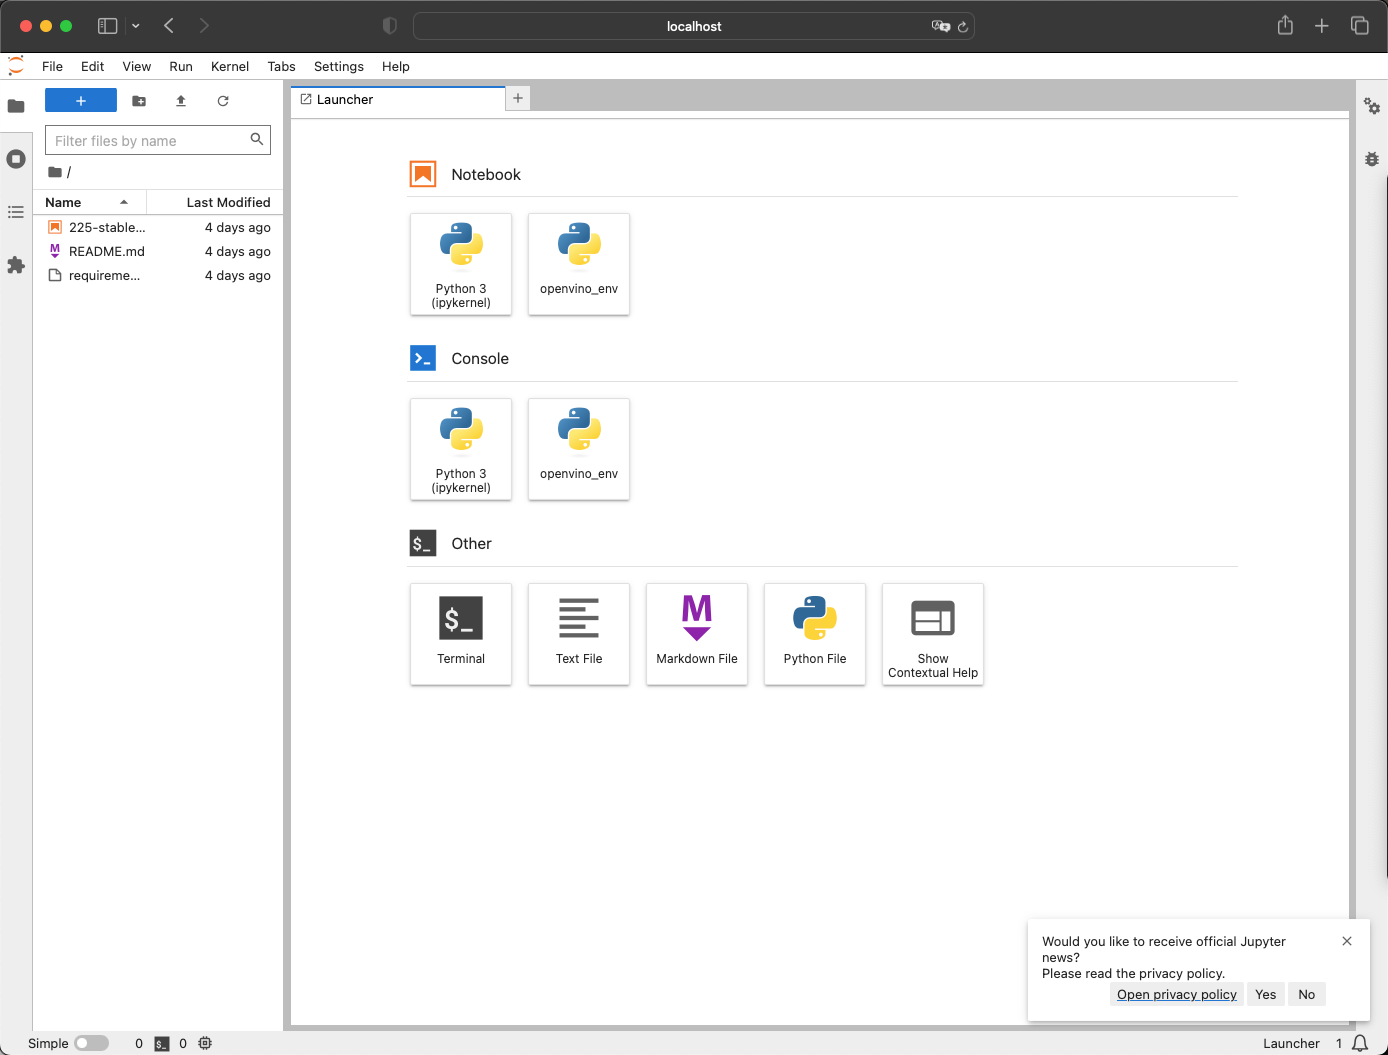
Task: Create a new Python File
Action: (815, 634)
